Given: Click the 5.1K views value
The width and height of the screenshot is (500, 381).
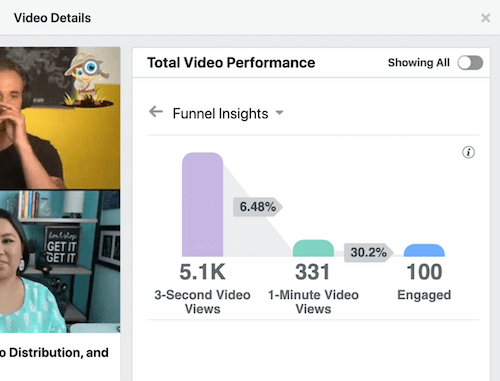Looking at the screenshot, I should [x=202, y=272].
